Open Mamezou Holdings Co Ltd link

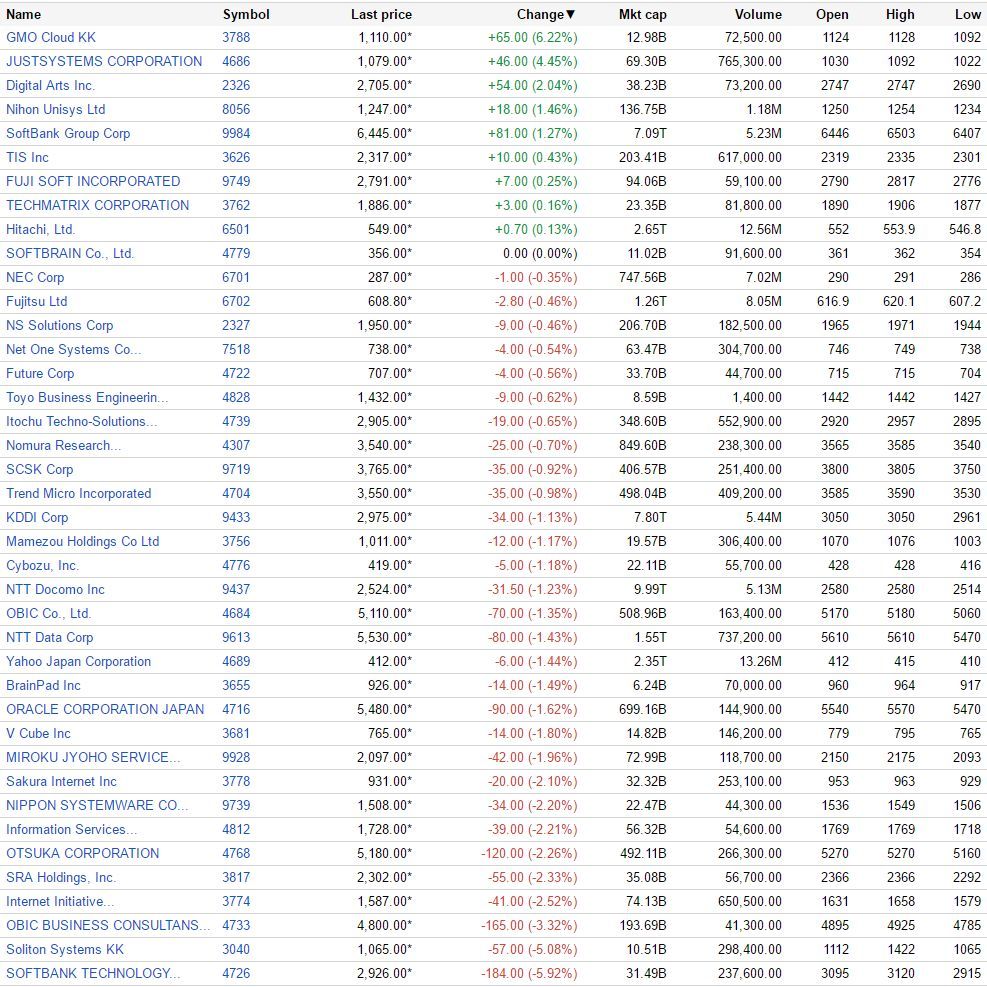pos(82,541)
